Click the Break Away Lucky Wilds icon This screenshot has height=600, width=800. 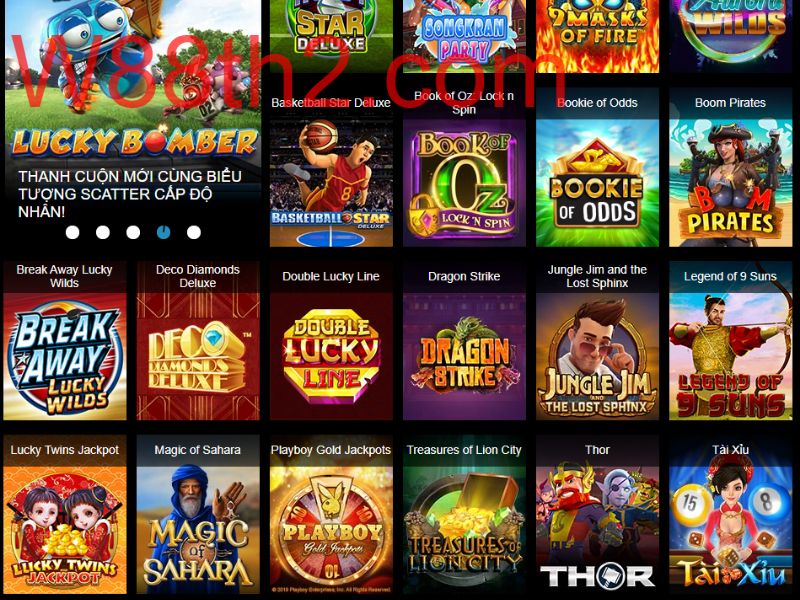65,356
